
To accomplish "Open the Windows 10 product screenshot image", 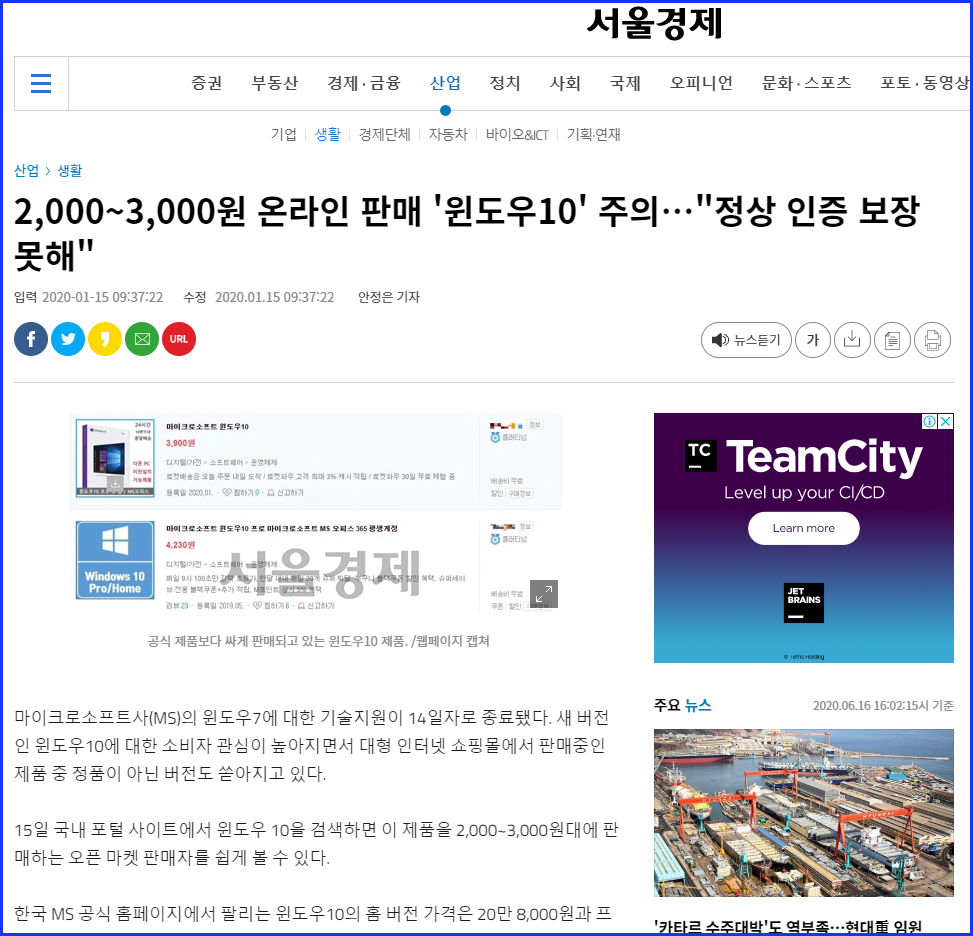I will click(315, 514).
